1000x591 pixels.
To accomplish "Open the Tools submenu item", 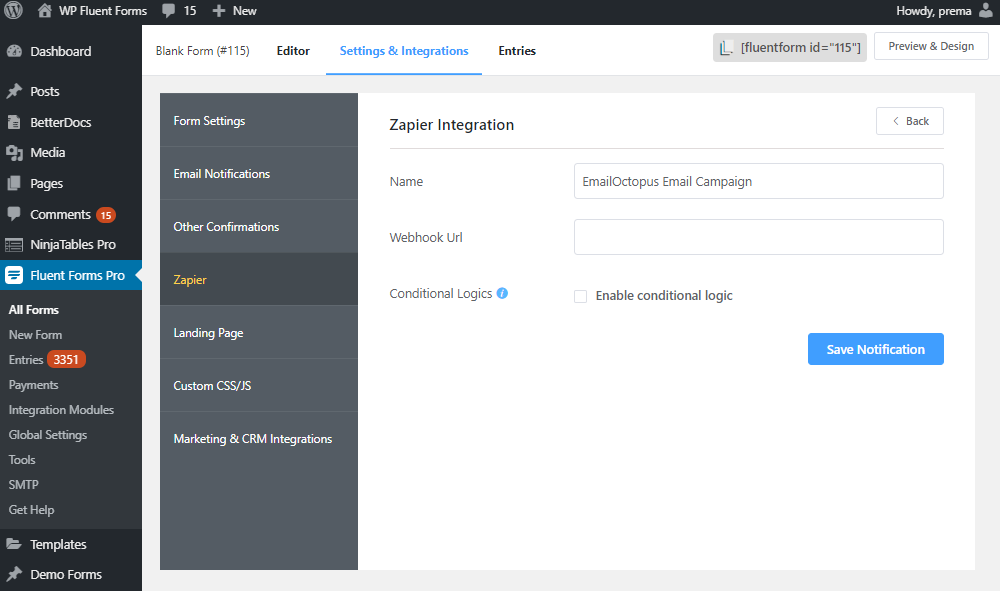I will click(x=22, y=459).
